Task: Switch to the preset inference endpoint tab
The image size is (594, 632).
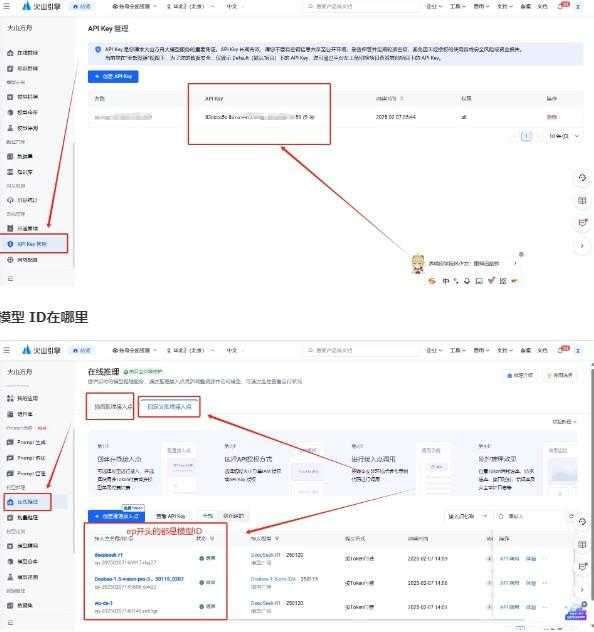Action: pos(112,407)
